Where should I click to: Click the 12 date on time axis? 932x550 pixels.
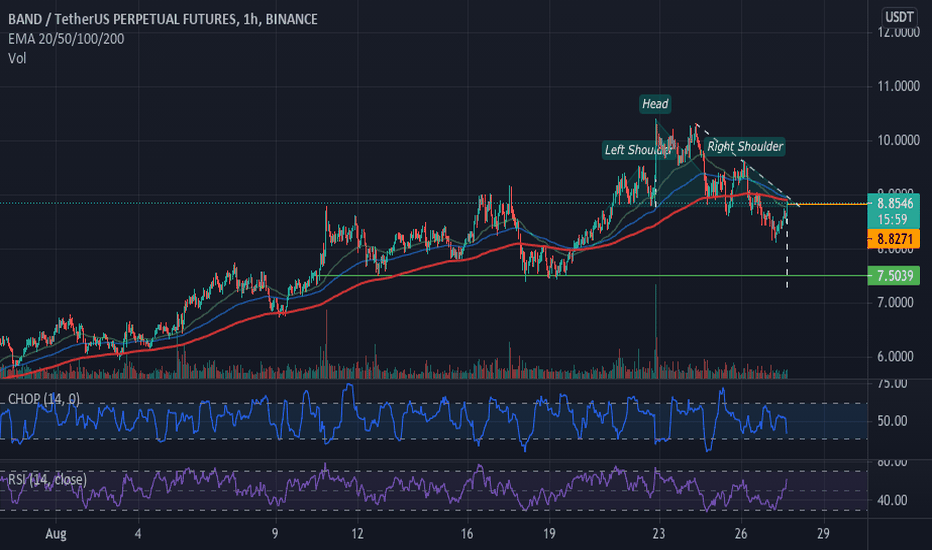pos(357,534)
